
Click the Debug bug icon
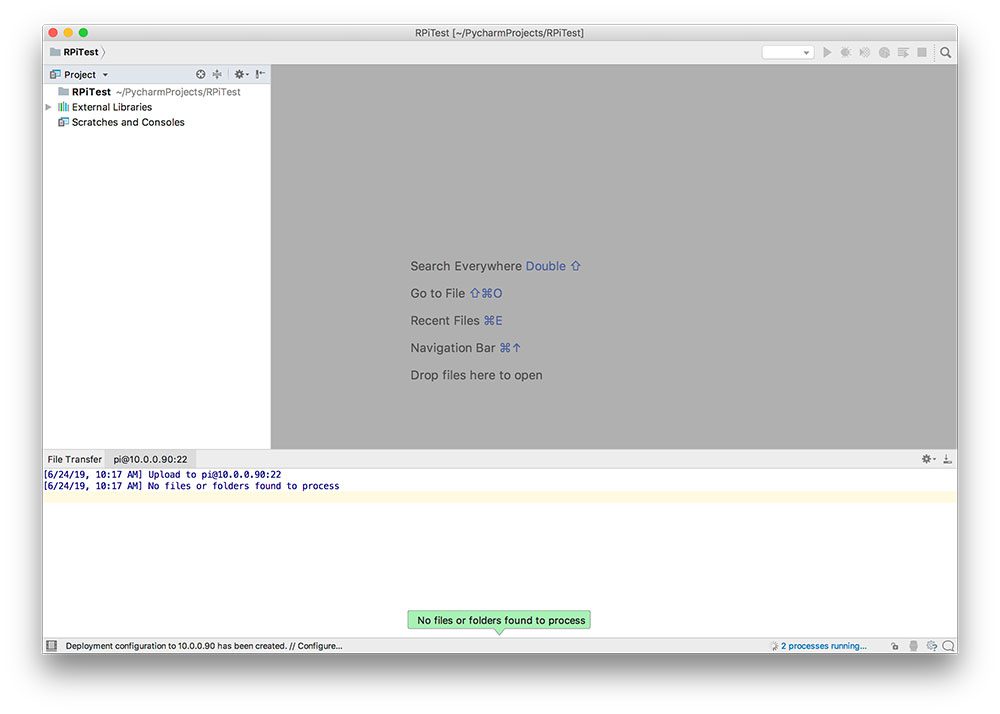846,52
